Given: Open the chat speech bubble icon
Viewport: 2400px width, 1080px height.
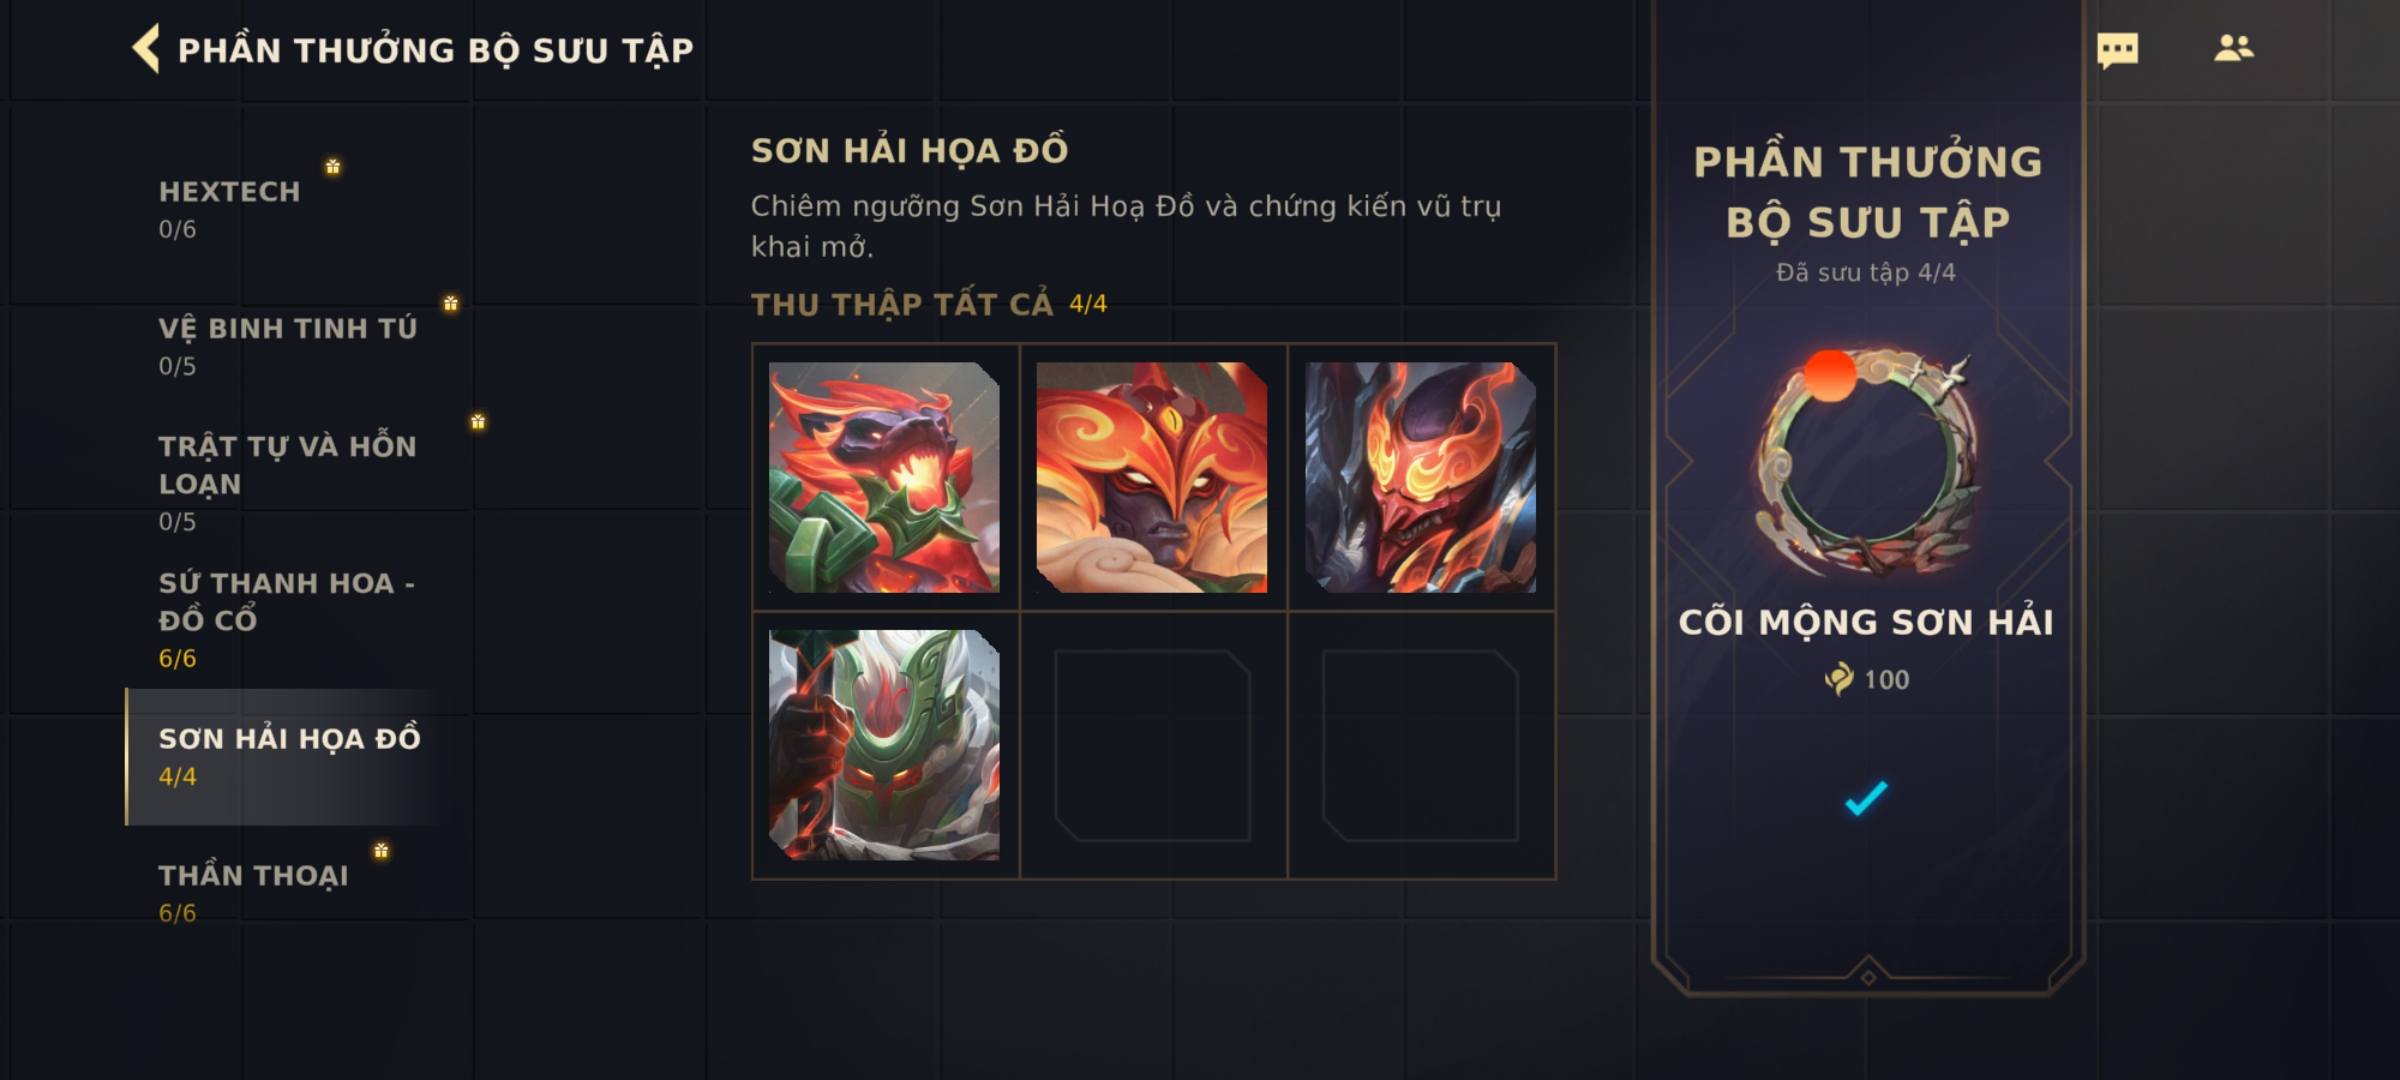Looking at the screenshot, I should [x=2117, y=50].
